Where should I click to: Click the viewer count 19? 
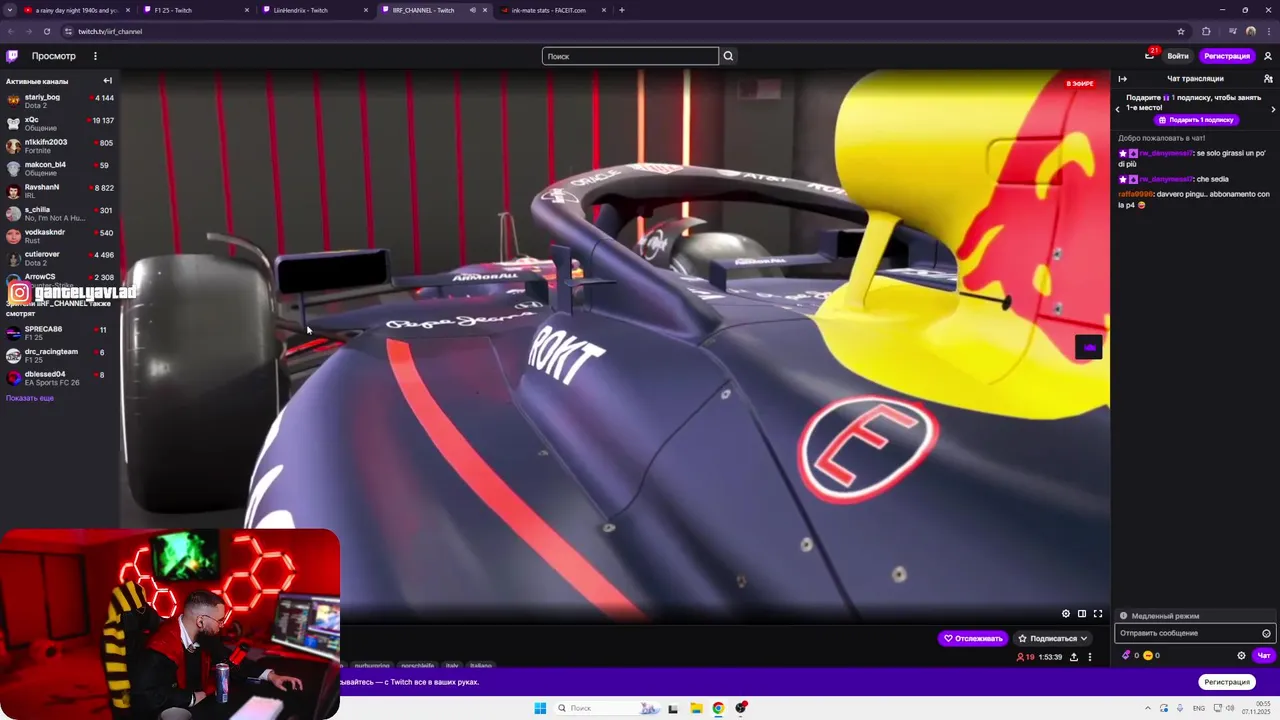[x=1026, y=657]
